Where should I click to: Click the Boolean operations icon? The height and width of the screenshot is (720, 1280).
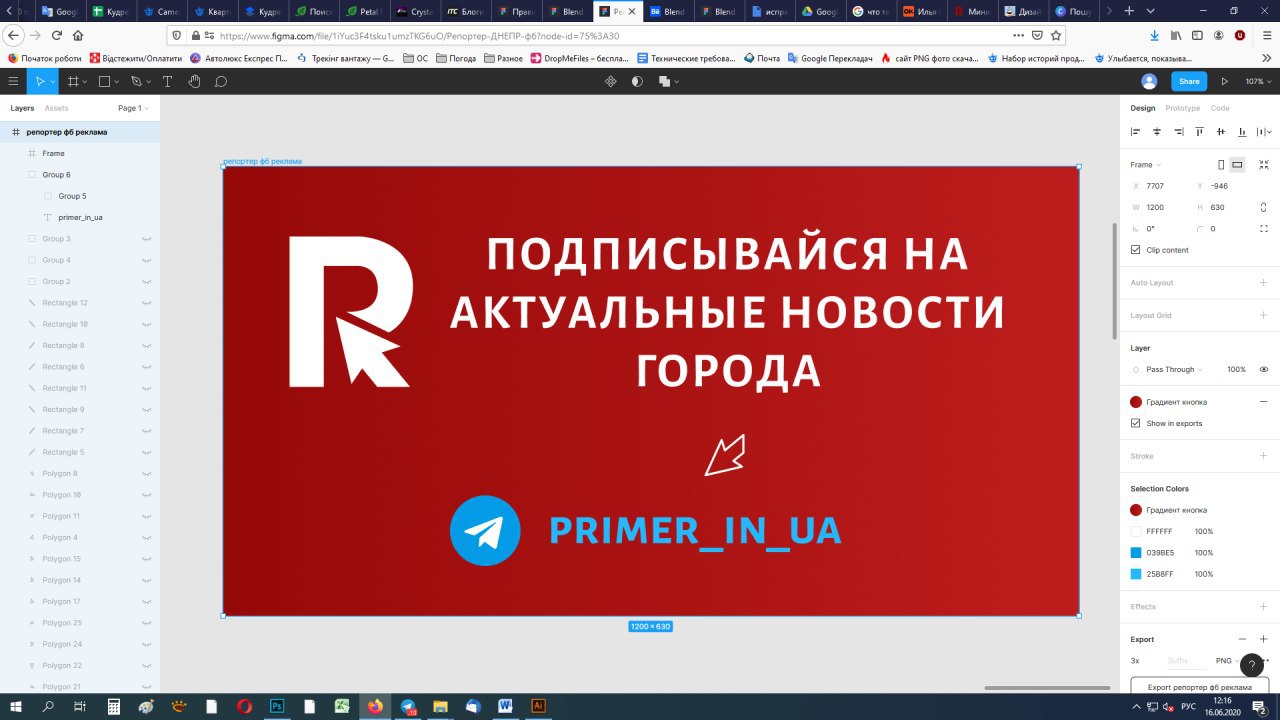coord(664,81)
